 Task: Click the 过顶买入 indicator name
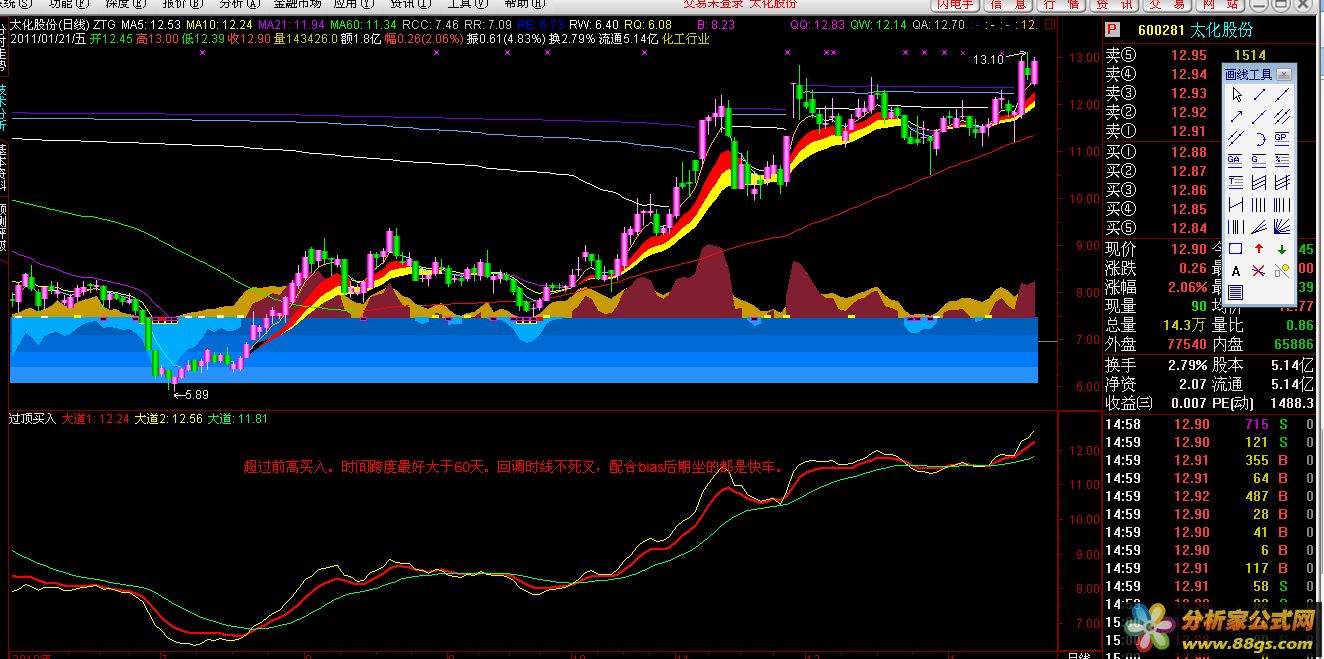[32, 419]
